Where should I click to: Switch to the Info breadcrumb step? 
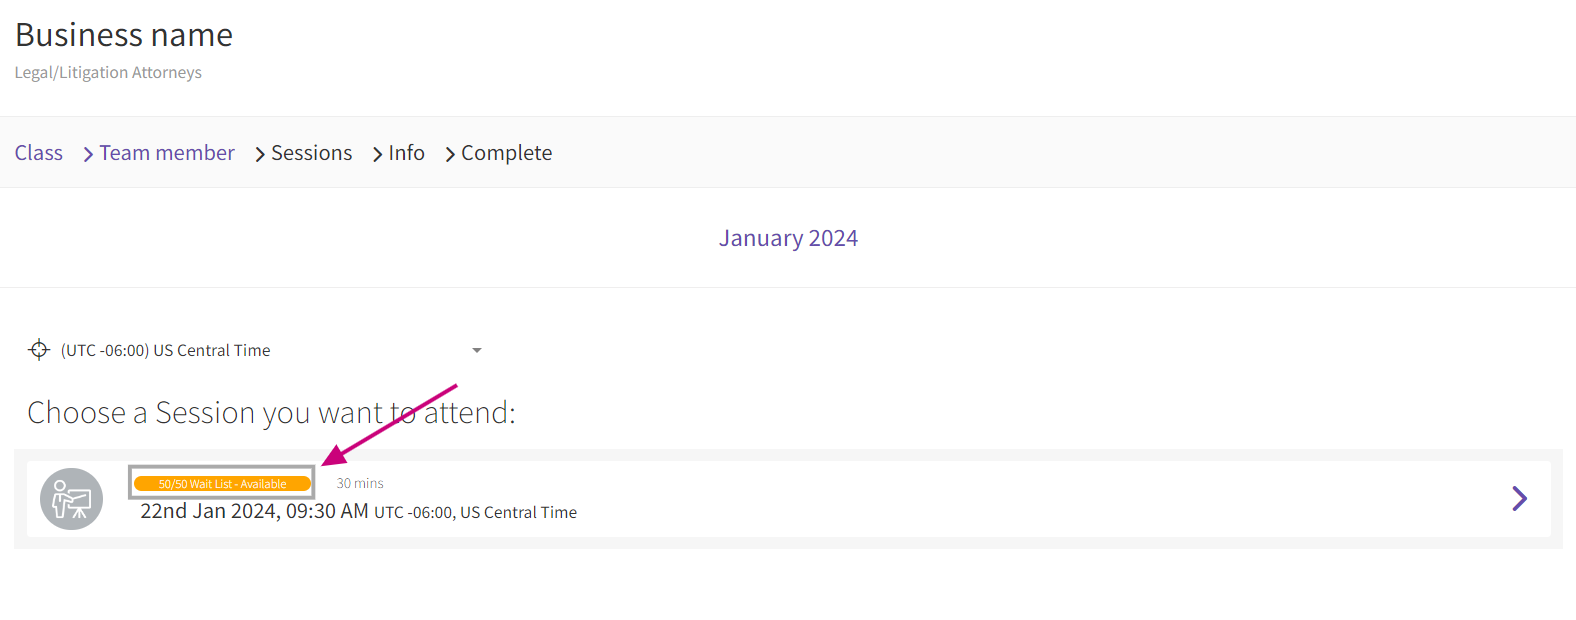coord(406,153)
